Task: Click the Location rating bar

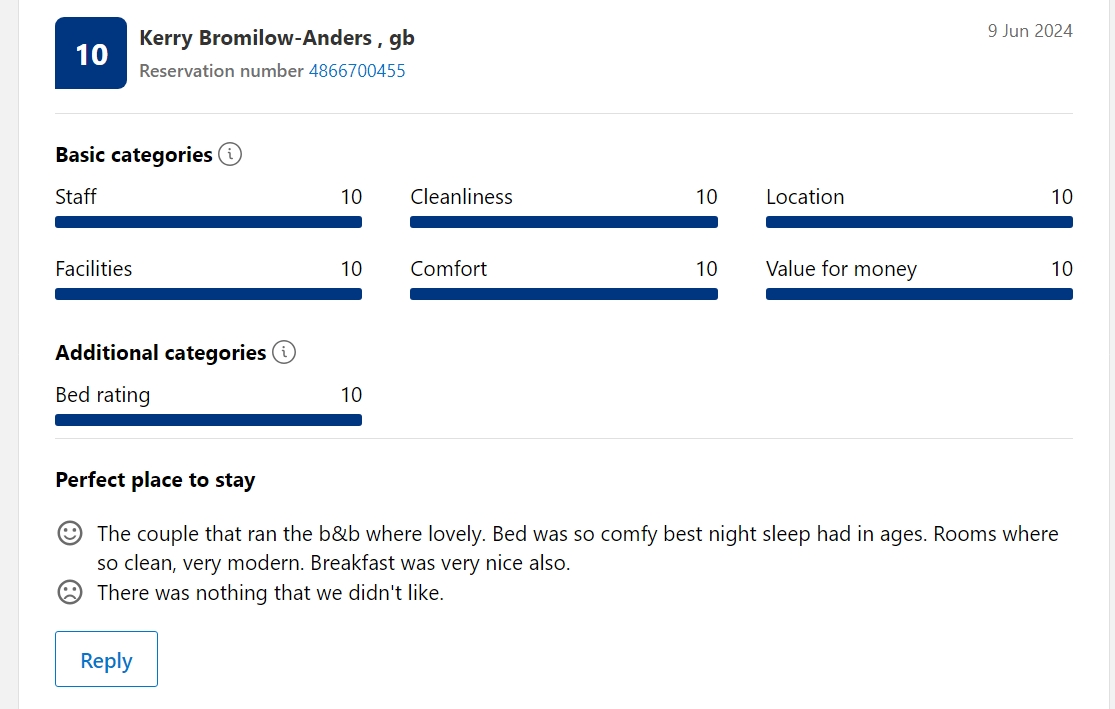Action: coord(919,222)
